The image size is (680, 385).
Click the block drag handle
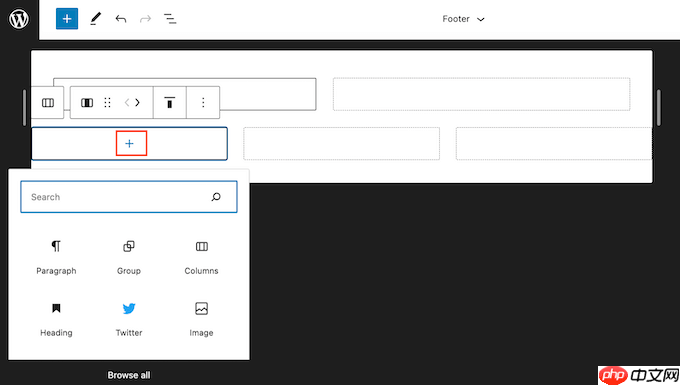click(108, 103)
